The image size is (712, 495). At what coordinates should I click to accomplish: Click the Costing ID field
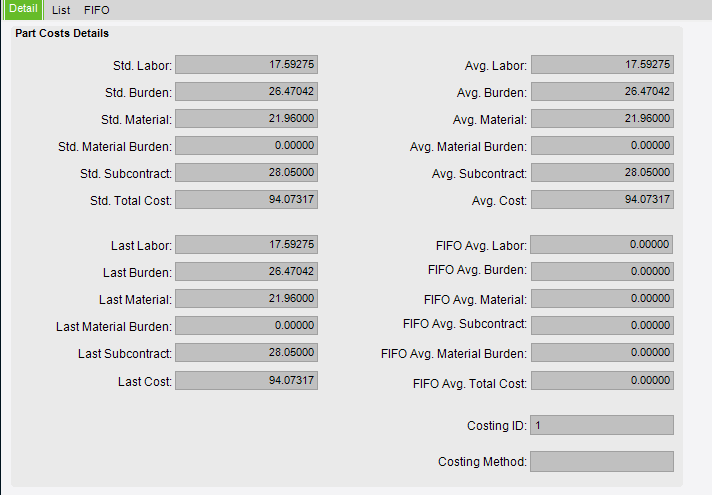click(602, 425)
